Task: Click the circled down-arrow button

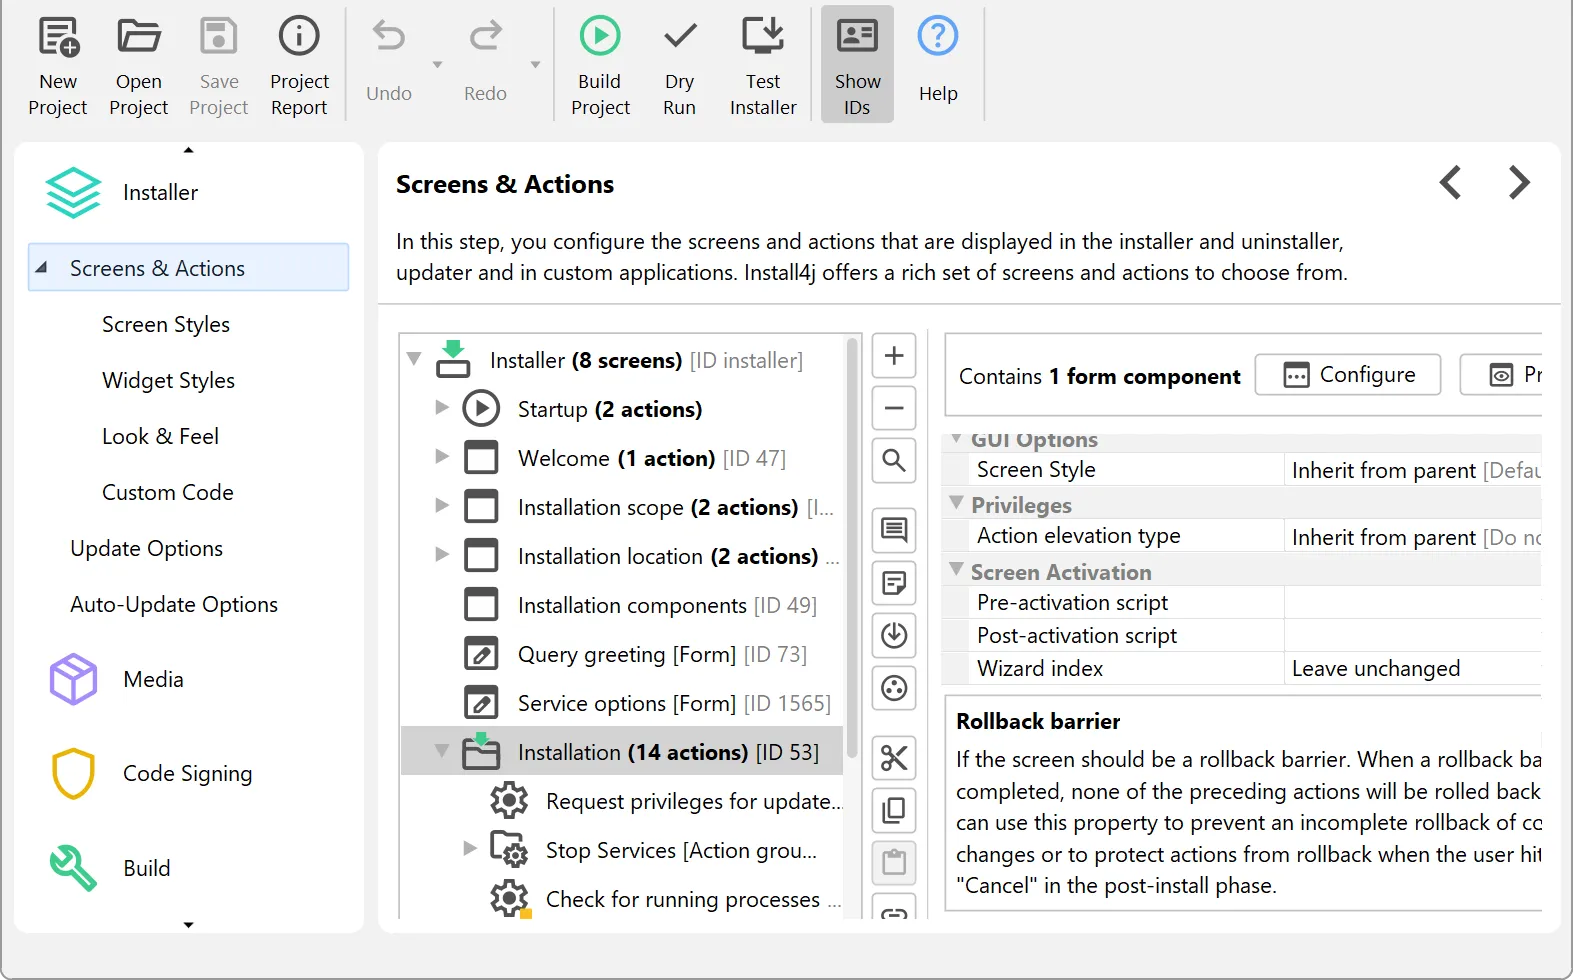Action: [x=894, y=635]
